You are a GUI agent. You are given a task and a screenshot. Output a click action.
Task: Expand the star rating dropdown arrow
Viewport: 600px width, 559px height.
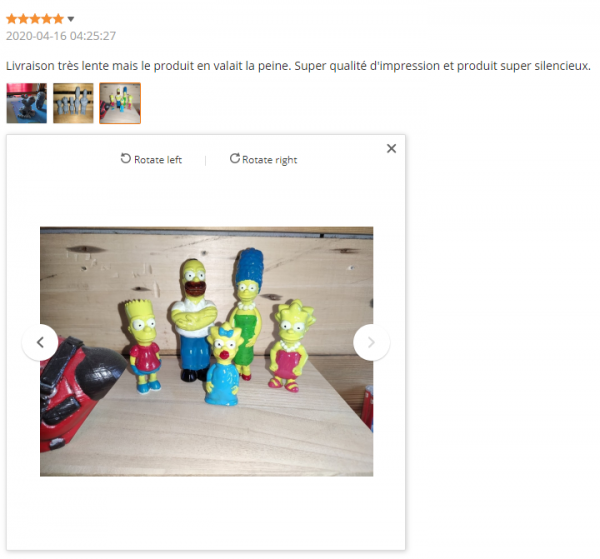[x=71, y=19]
